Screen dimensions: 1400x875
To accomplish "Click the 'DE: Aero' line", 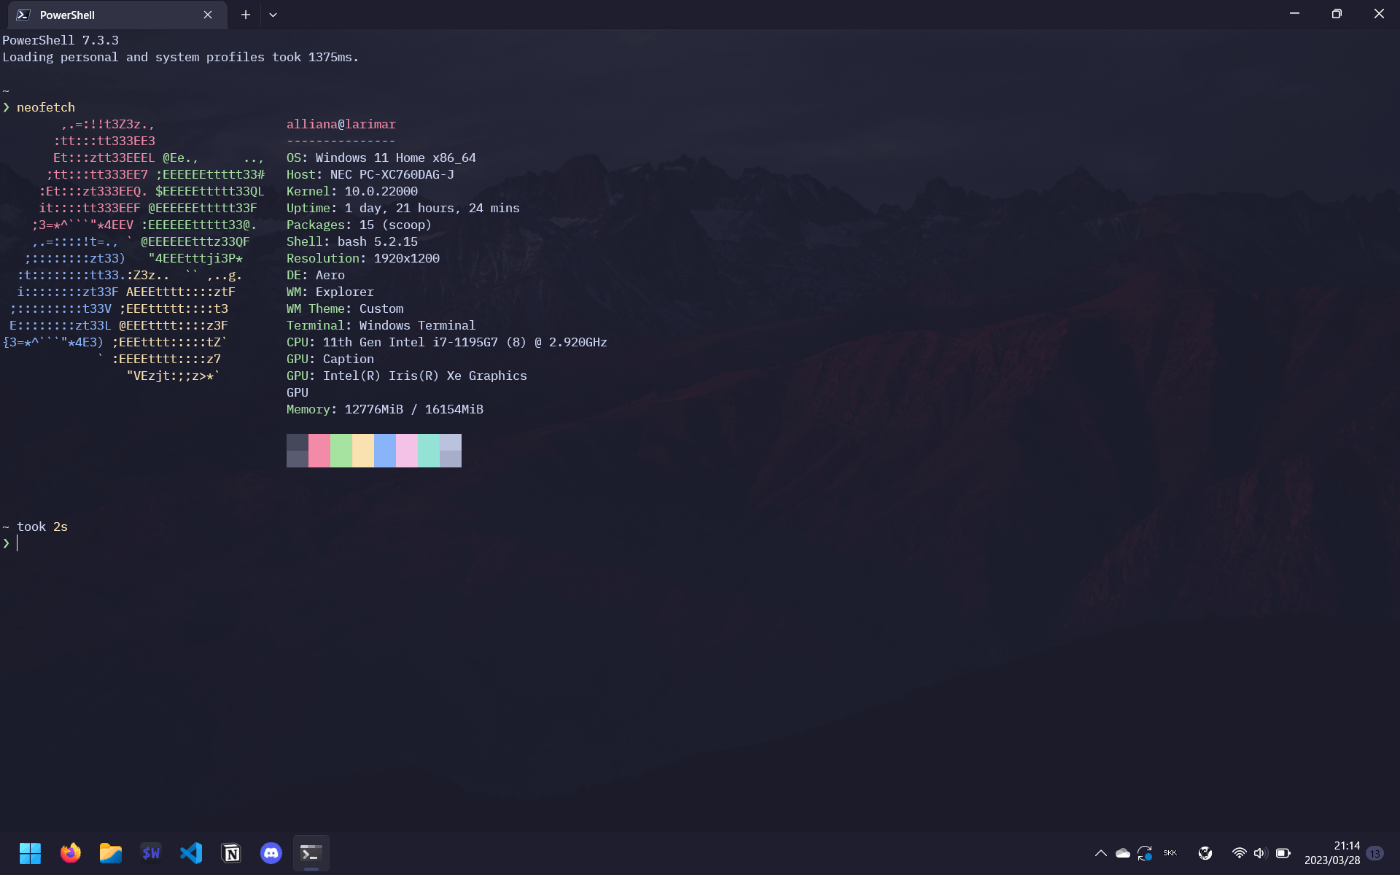I will point(316,276).
